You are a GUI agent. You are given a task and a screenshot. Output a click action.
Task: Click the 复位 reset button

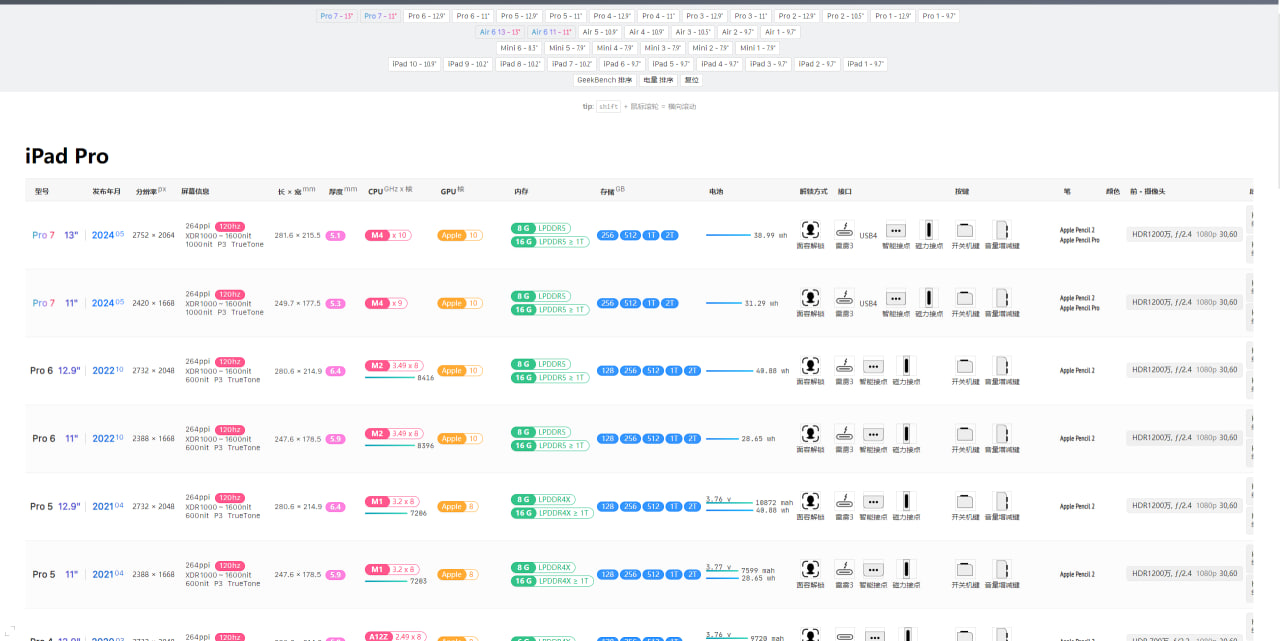[x=691, y=80]
